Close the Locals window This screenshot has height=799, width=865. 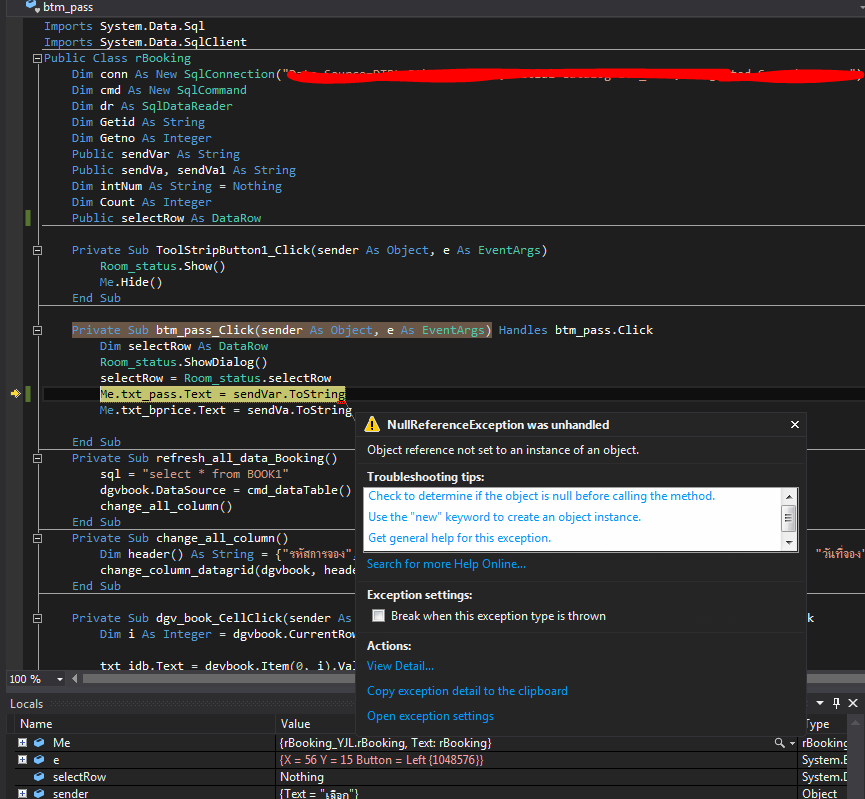(853, 703)
